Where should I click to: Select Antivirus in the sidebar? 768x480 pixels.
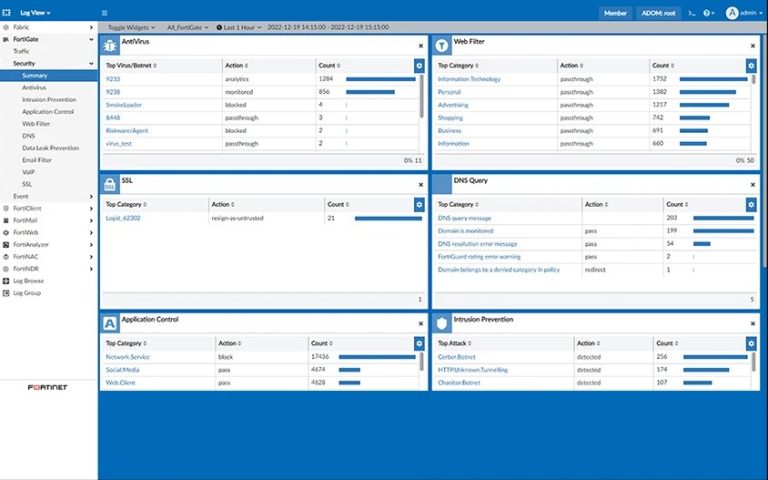34,88
